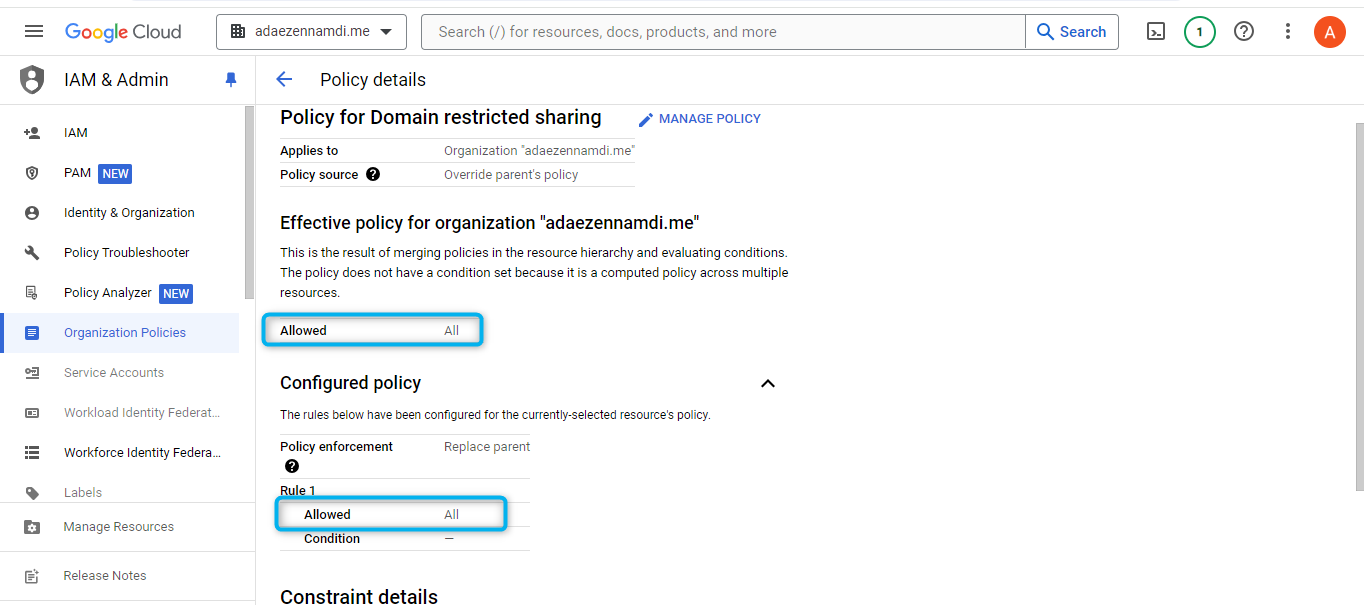Show Policy source help tooltip icon

click(373, 174)
